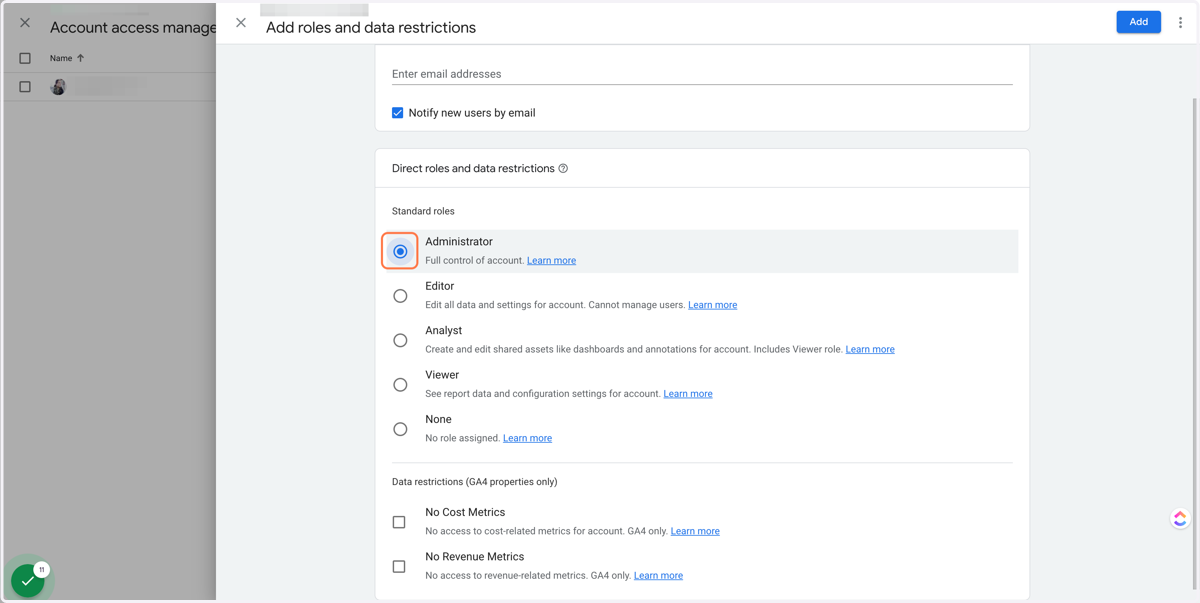Close the Account access management panel
This screenshot has width=1200, height=603.
point(25,22)
